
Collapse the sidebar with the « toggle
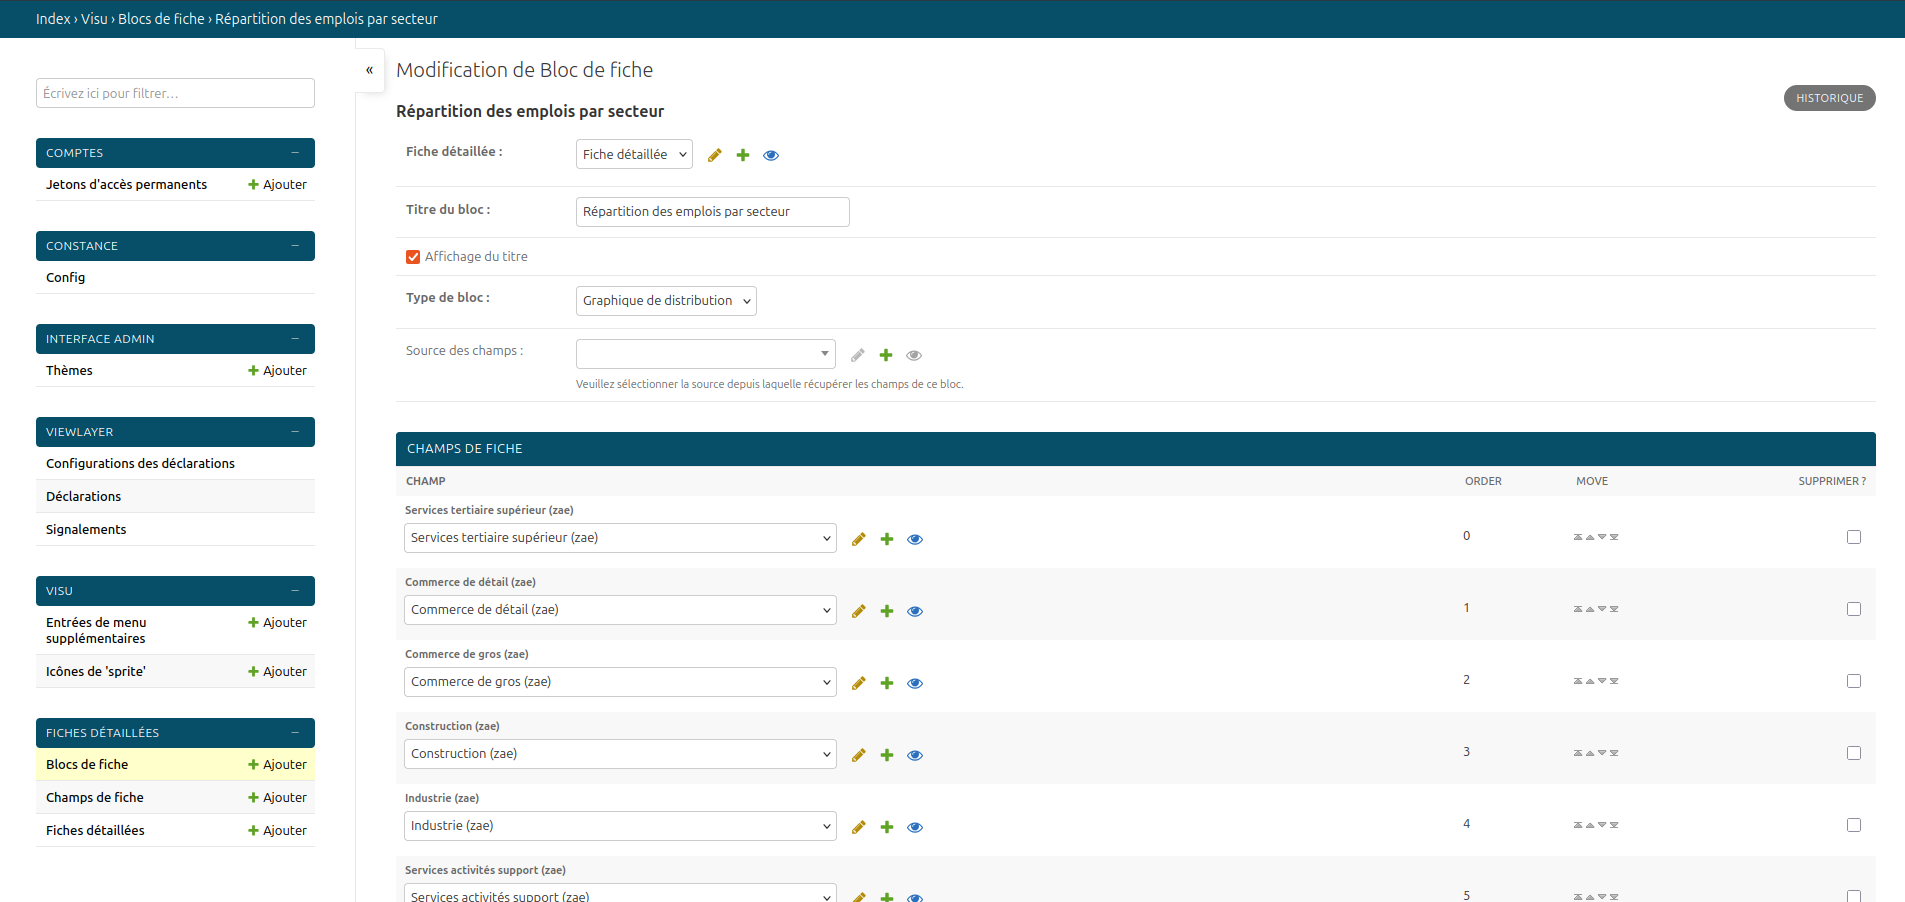pyautogui.click(x=369, y=70)
